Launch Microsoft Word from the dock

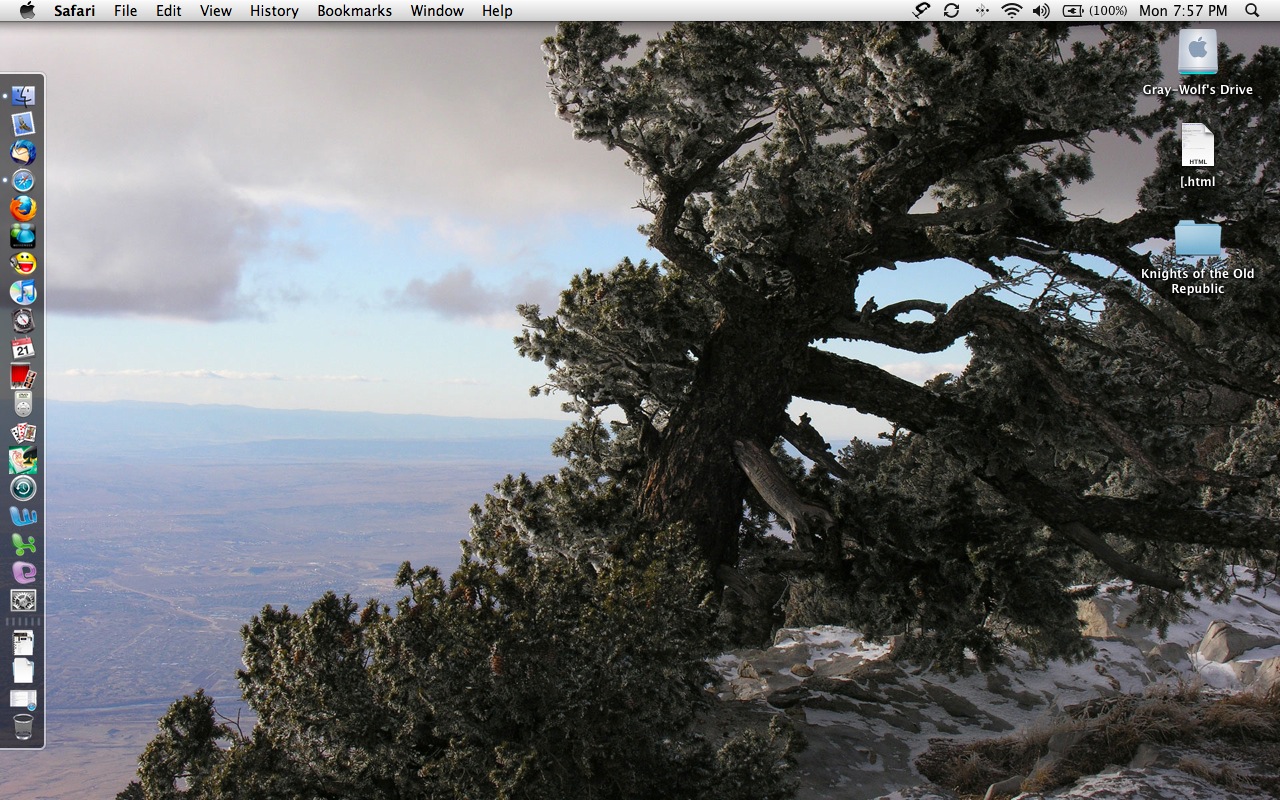click(x=23, y=516)
